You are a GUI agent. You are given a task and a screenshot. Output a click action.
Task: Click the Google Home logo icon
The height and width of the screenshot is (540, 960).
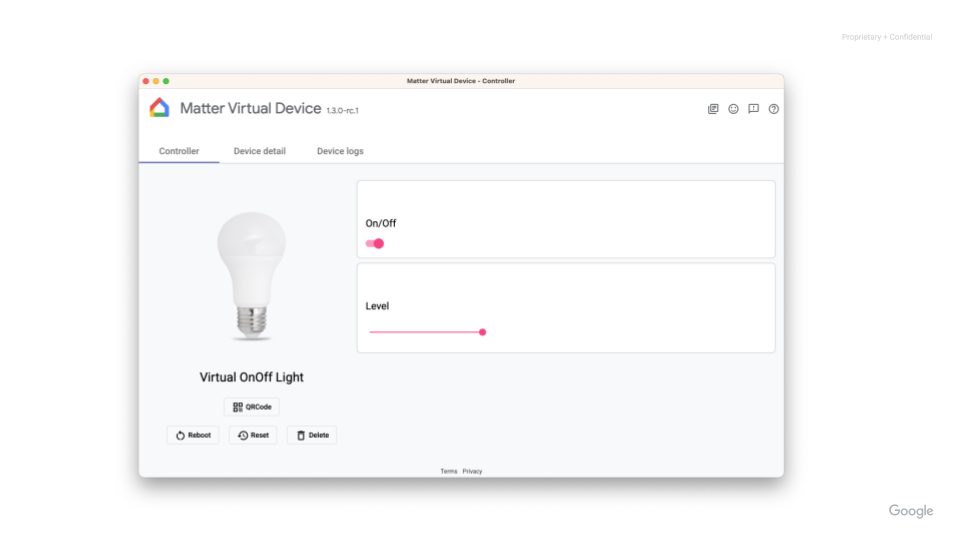[159, 108]
